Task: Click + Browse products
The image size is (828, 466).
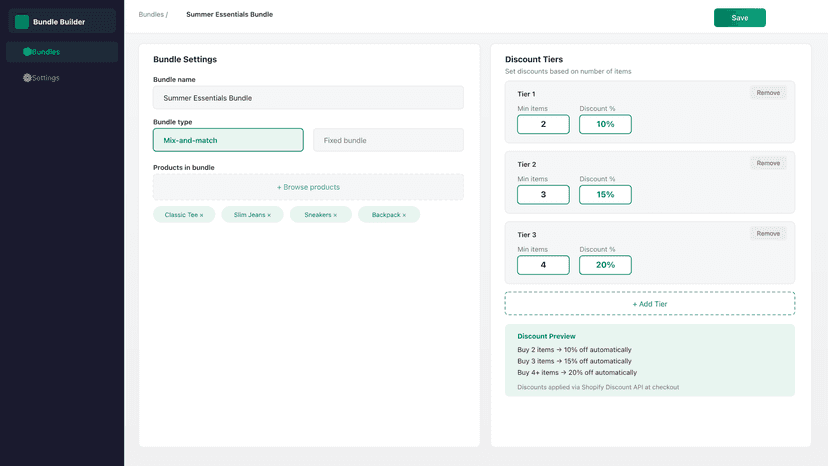Action: click(x=308, y=187)
